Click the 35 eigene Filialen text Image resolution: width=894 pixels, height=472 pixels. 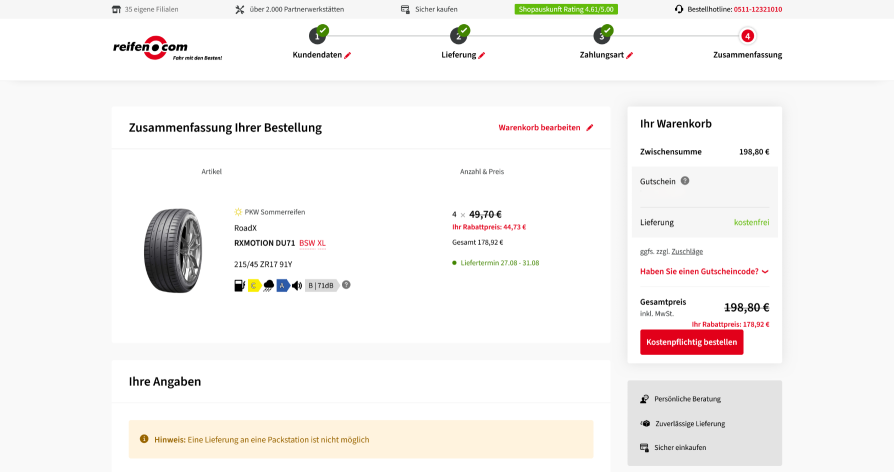(151, 9)
